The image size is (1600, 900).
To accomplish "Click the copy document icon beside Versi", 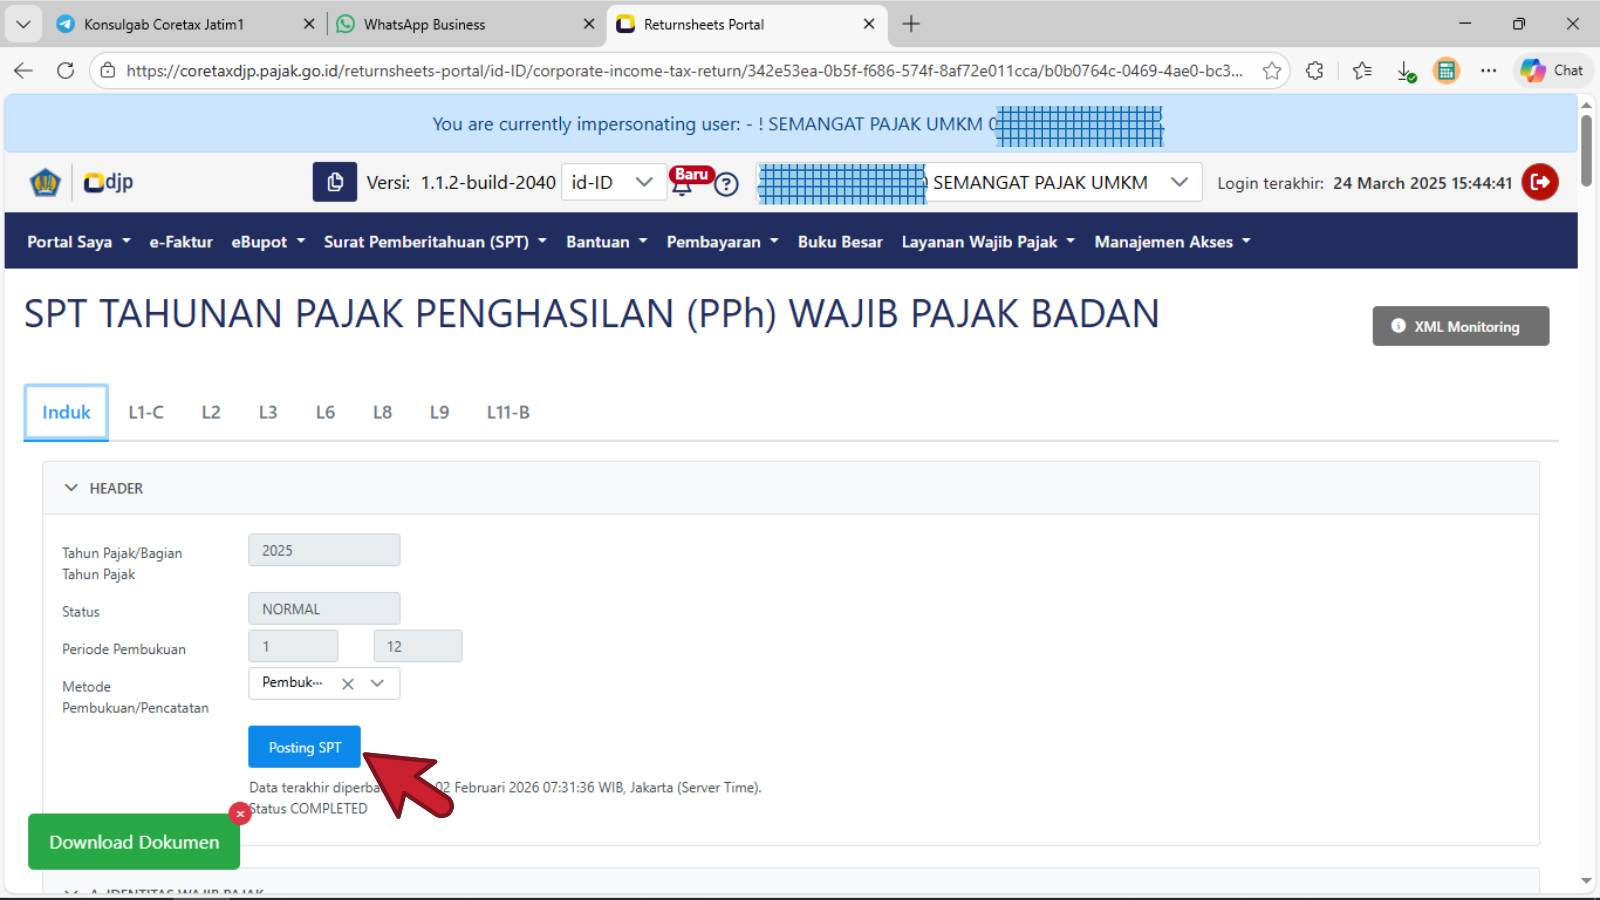I will coord(335,182).
